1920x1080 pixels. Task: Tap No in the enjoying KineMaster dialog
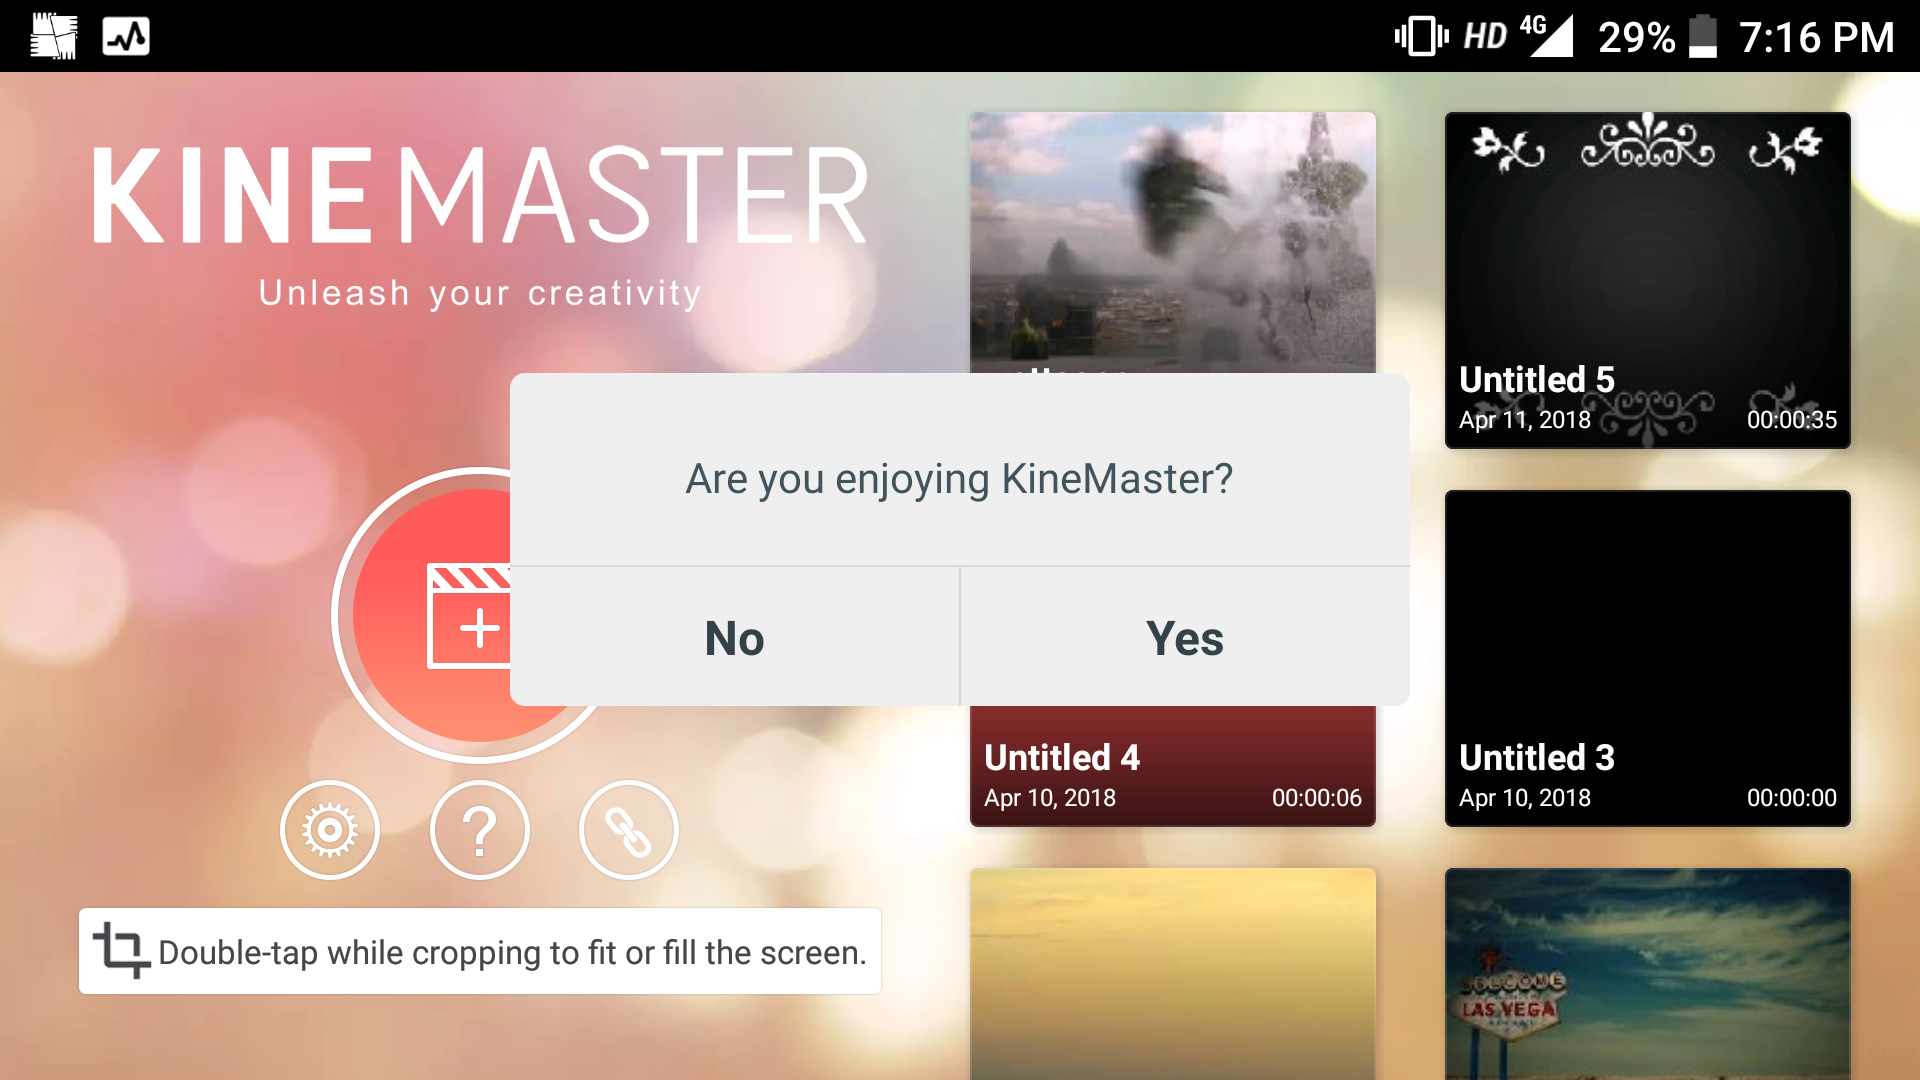click(734, 637)
